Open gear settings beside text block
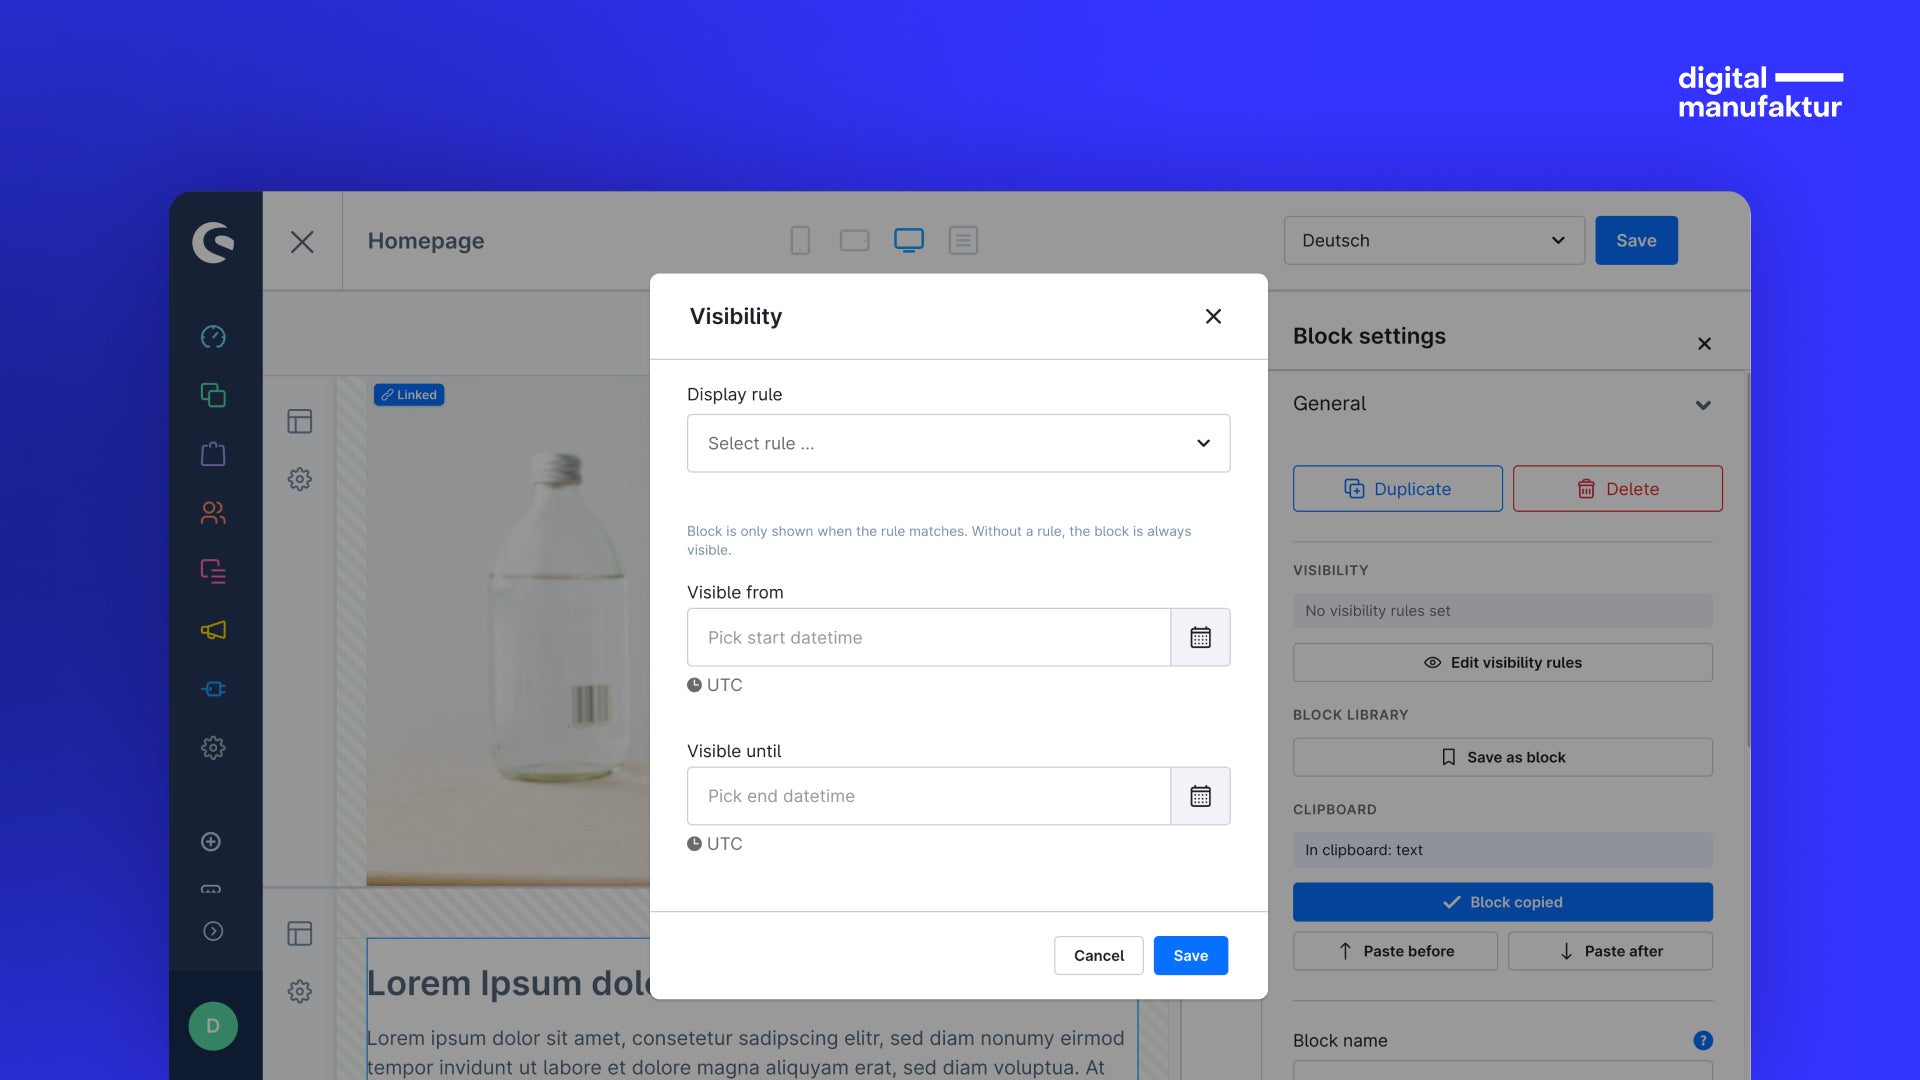The image size is (1920, 1080). tap(300, 991)
